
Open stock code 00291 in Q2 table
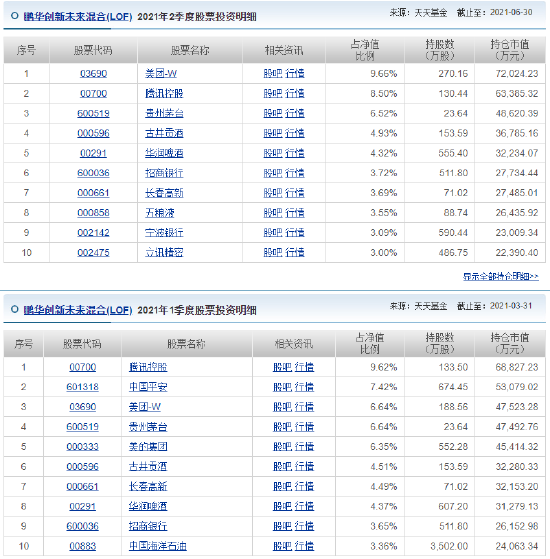[93, 153]
